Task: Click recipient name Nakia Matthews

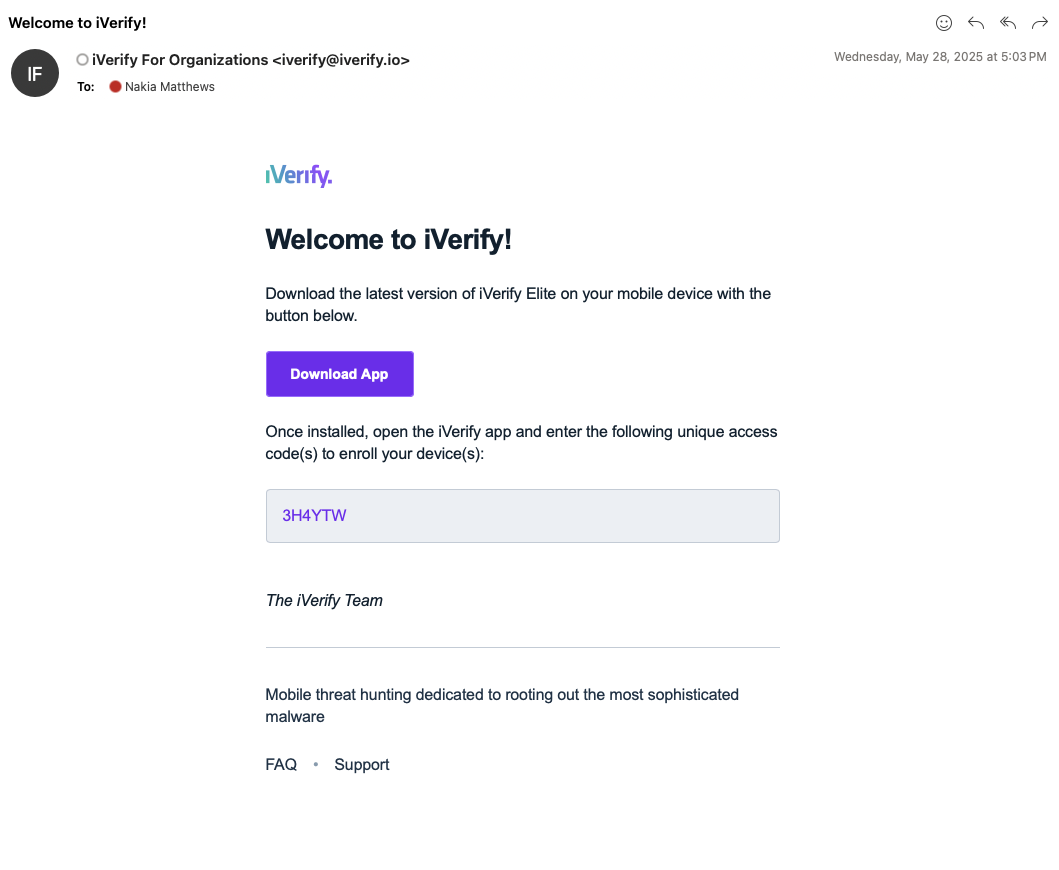Action: tap(170, 87)
